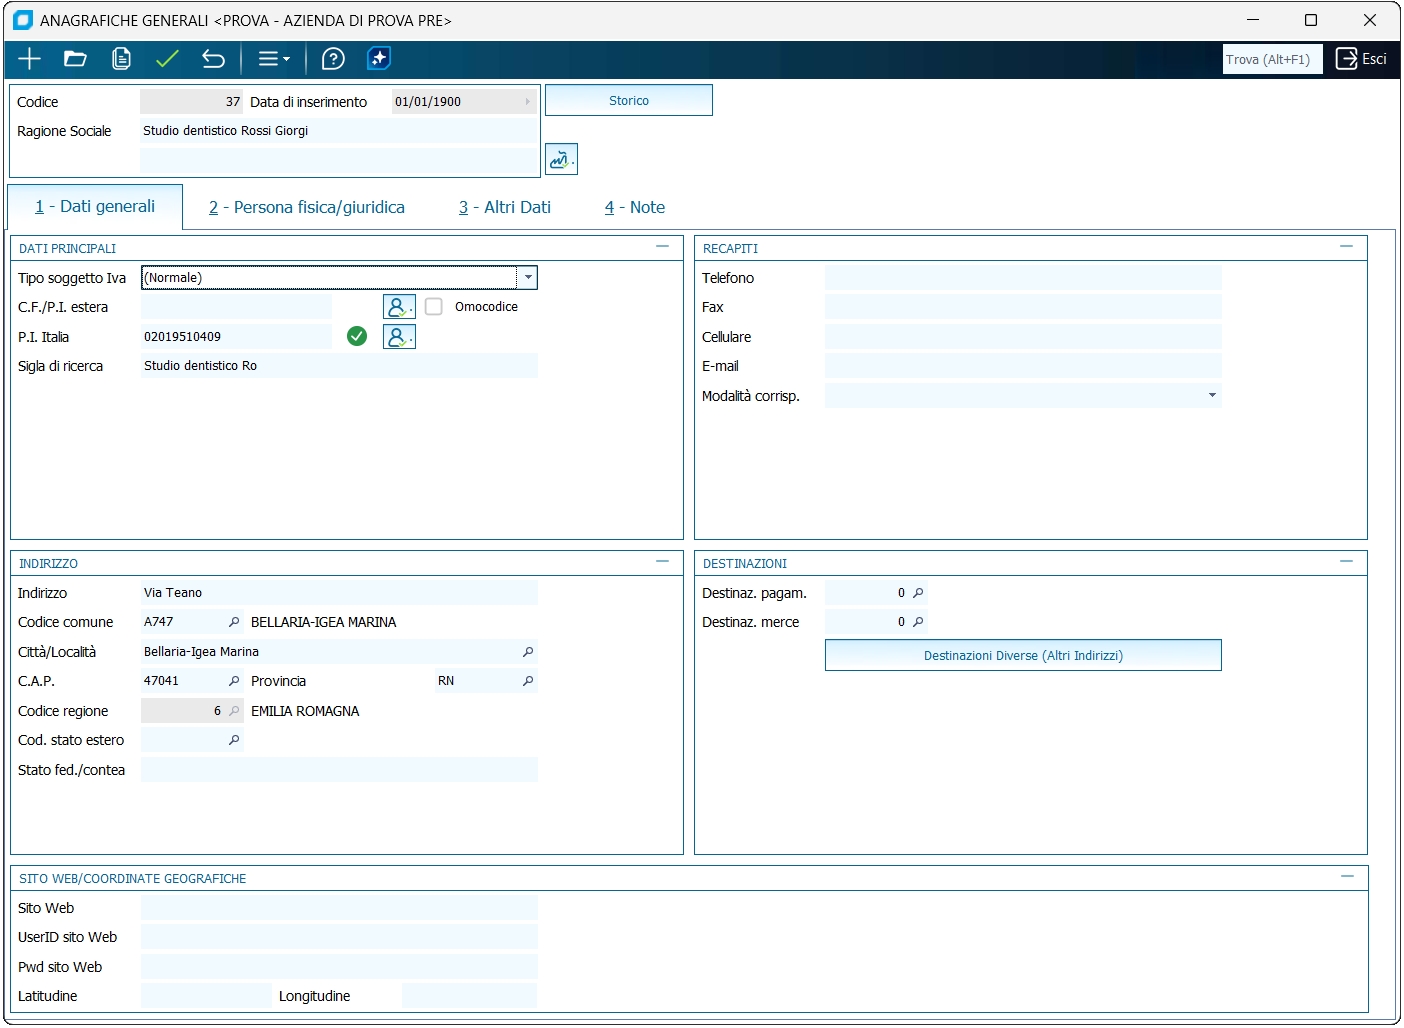Click the person lookup icon beside P.I. Italia

click(x=399, y=337)
